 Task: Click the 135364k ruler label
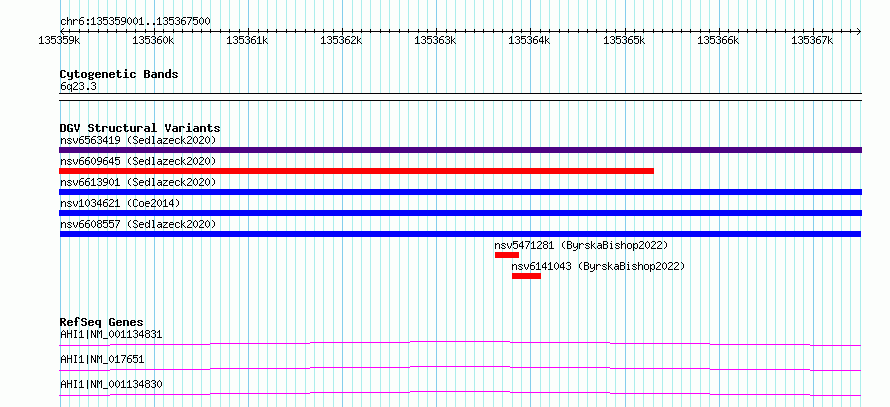click(530, 40)
